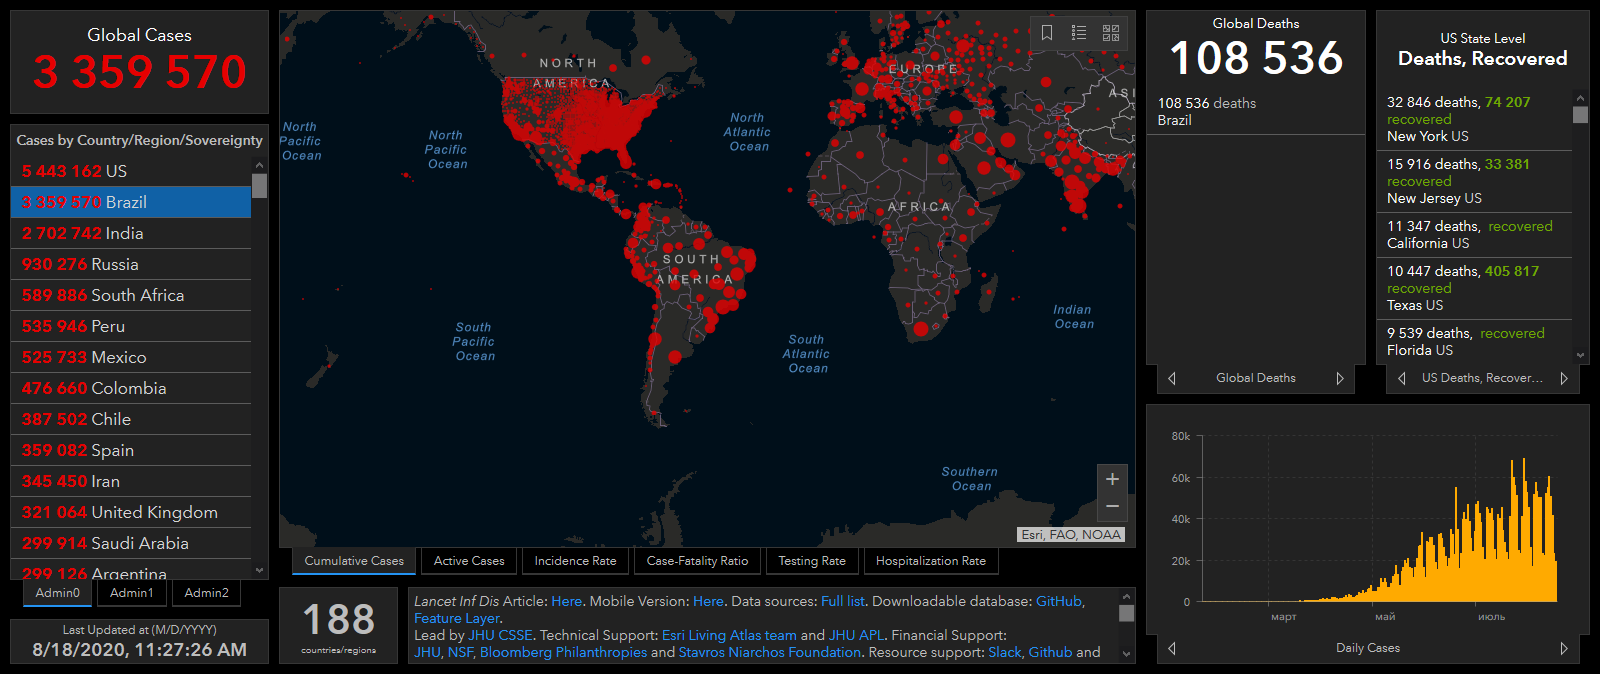Open the map legend list icon
Screen dimensions: 1600x674
coord(1079,33)
